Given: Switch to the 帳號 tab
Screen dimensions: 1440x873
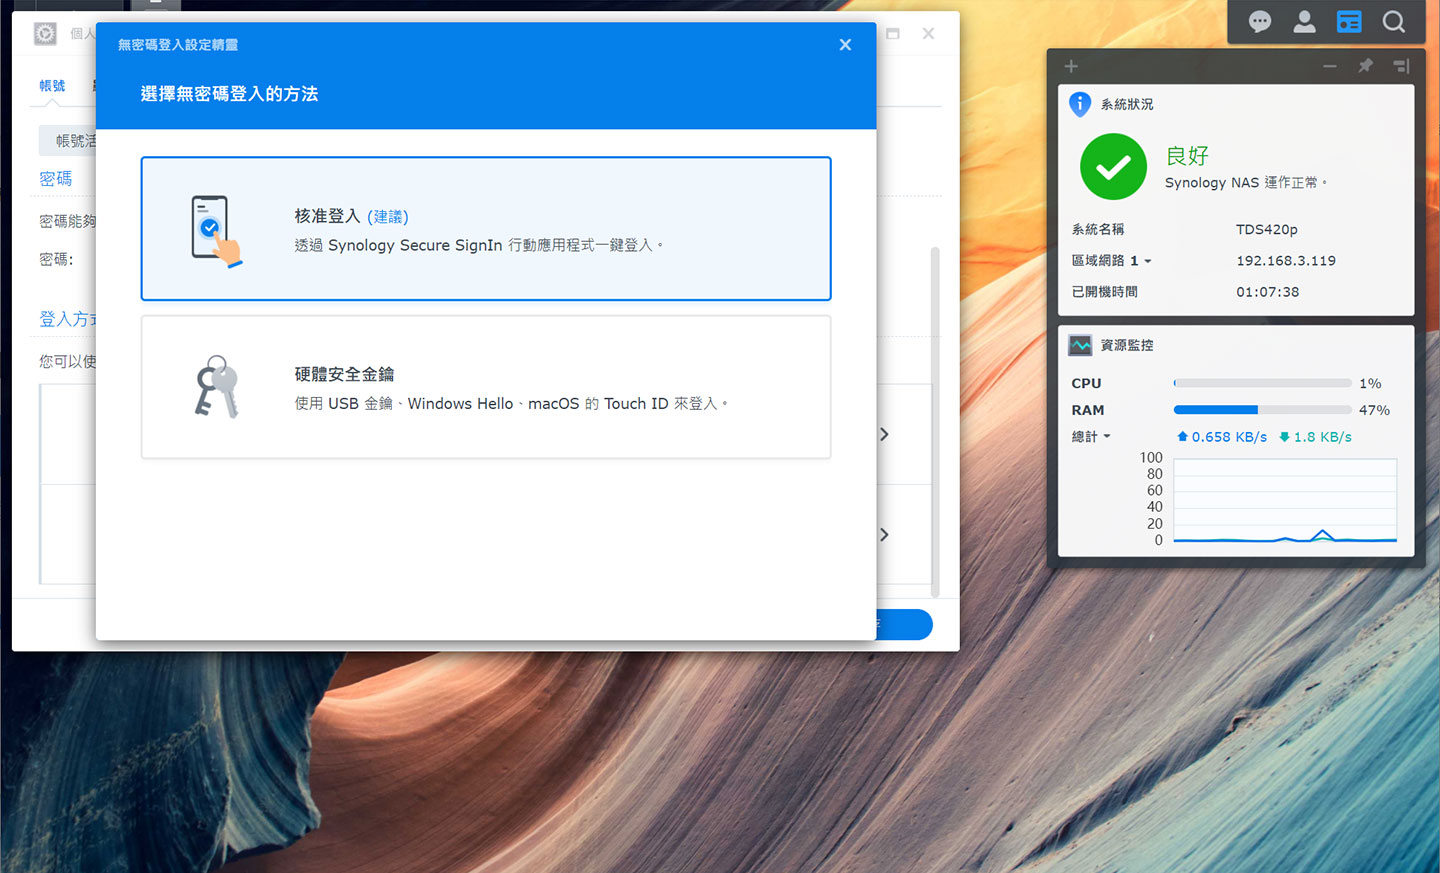Looking at the screenshot, I should coord(52,86).
